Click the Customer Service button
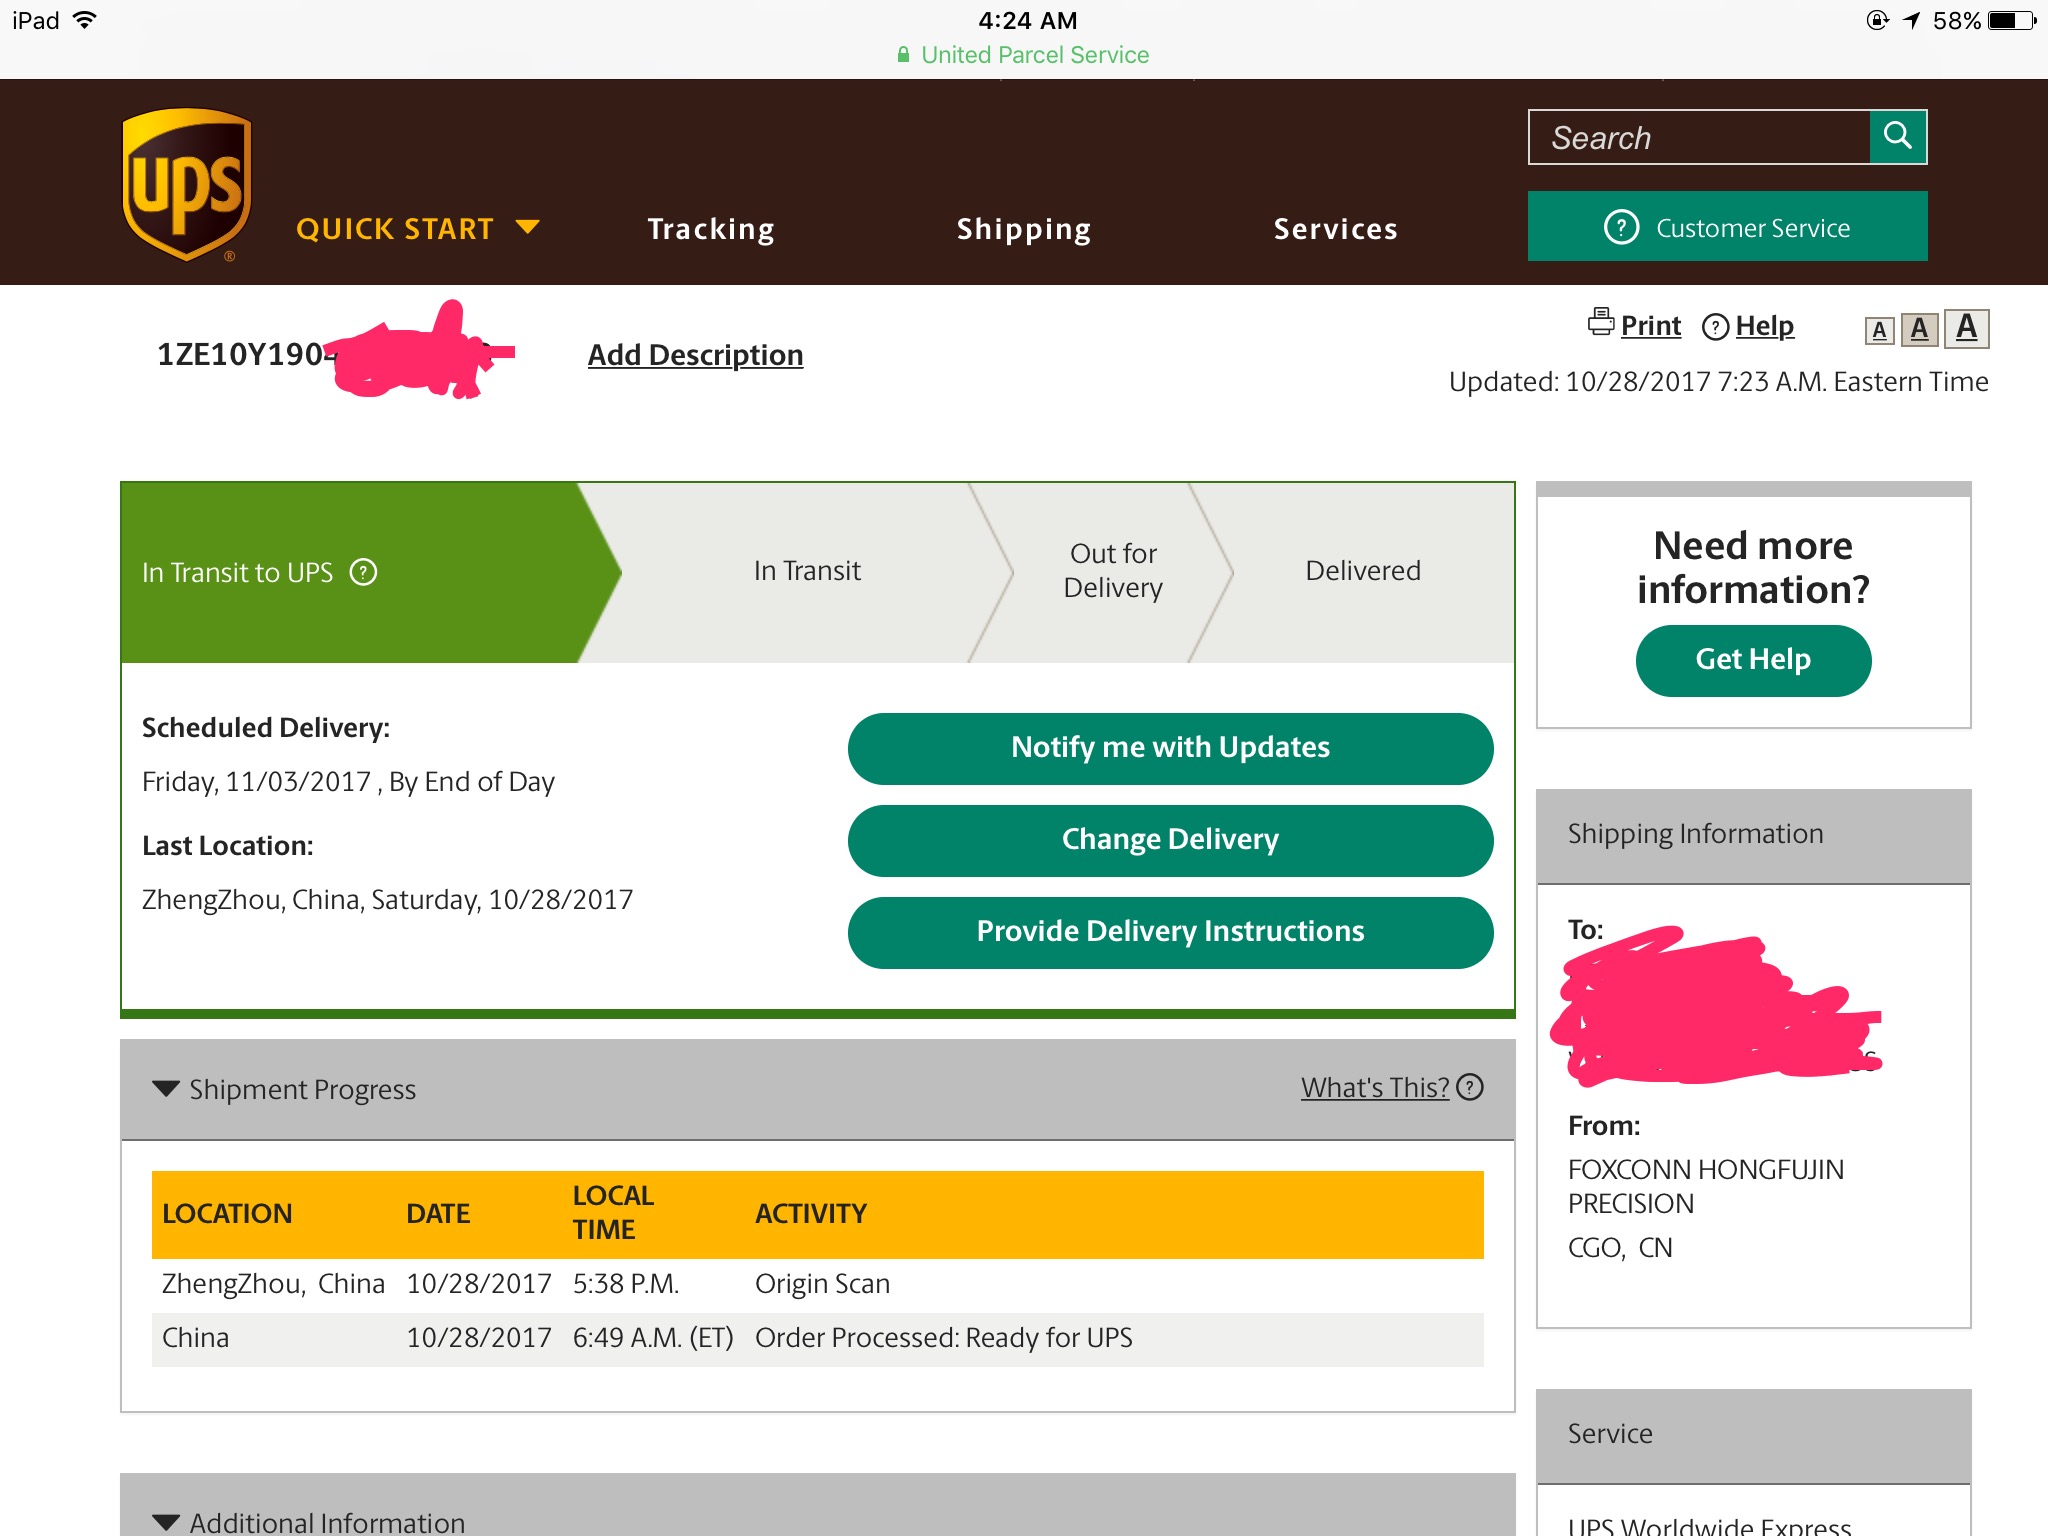Viewport: 2048px width, 1536px height. (1727, 227)
